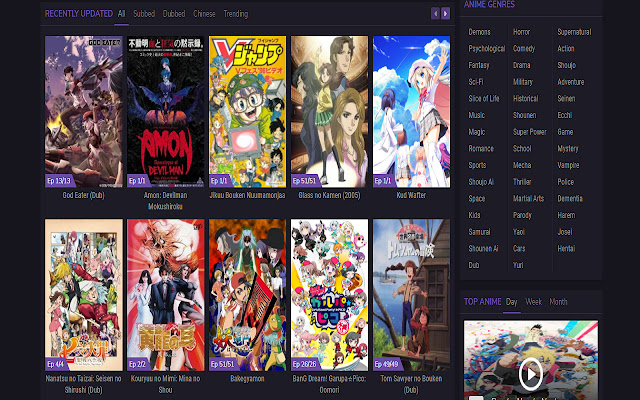Open the Nanatsu no Taizai poster
The width and height of the screenshot is (640, 400).
click(x=84, y=295)
